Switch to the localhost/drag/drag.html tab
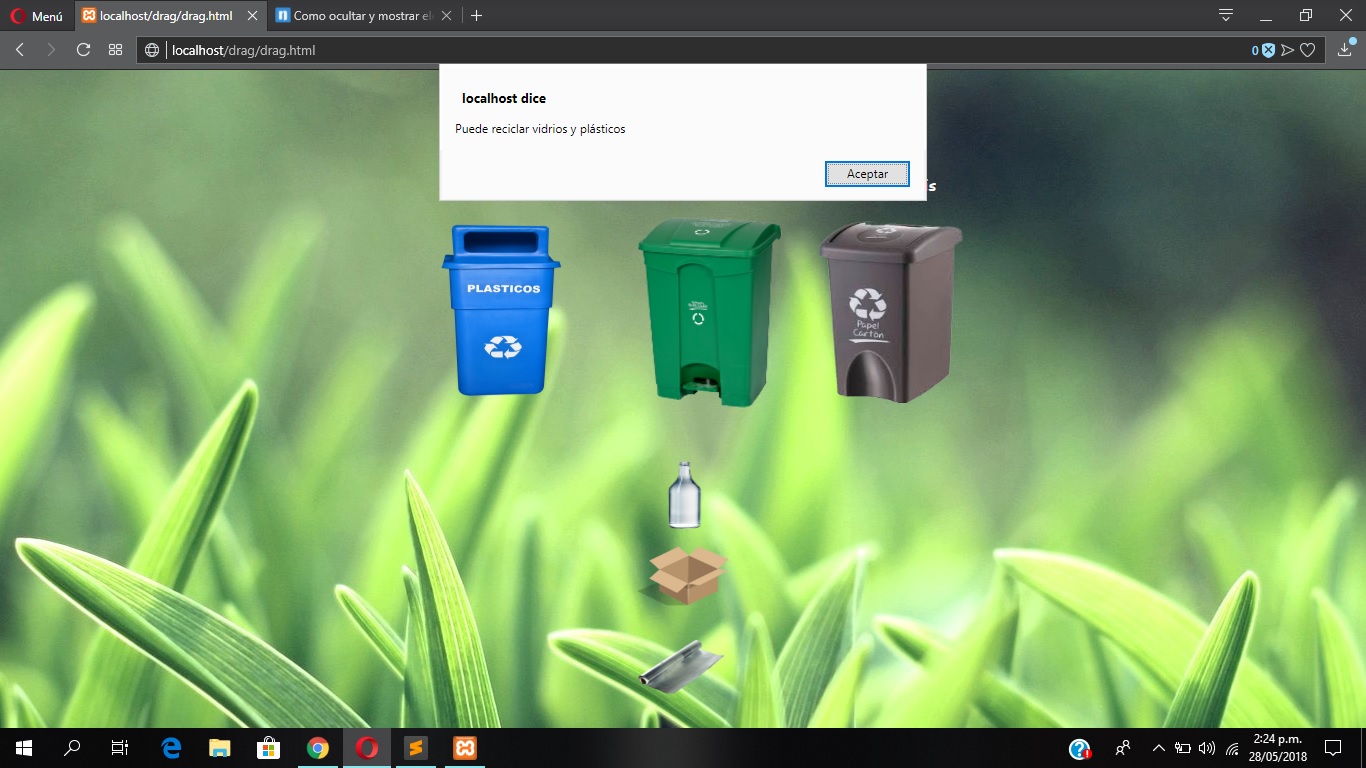Viewport: 1366px width, 768px height. click(x=166, y=16)
